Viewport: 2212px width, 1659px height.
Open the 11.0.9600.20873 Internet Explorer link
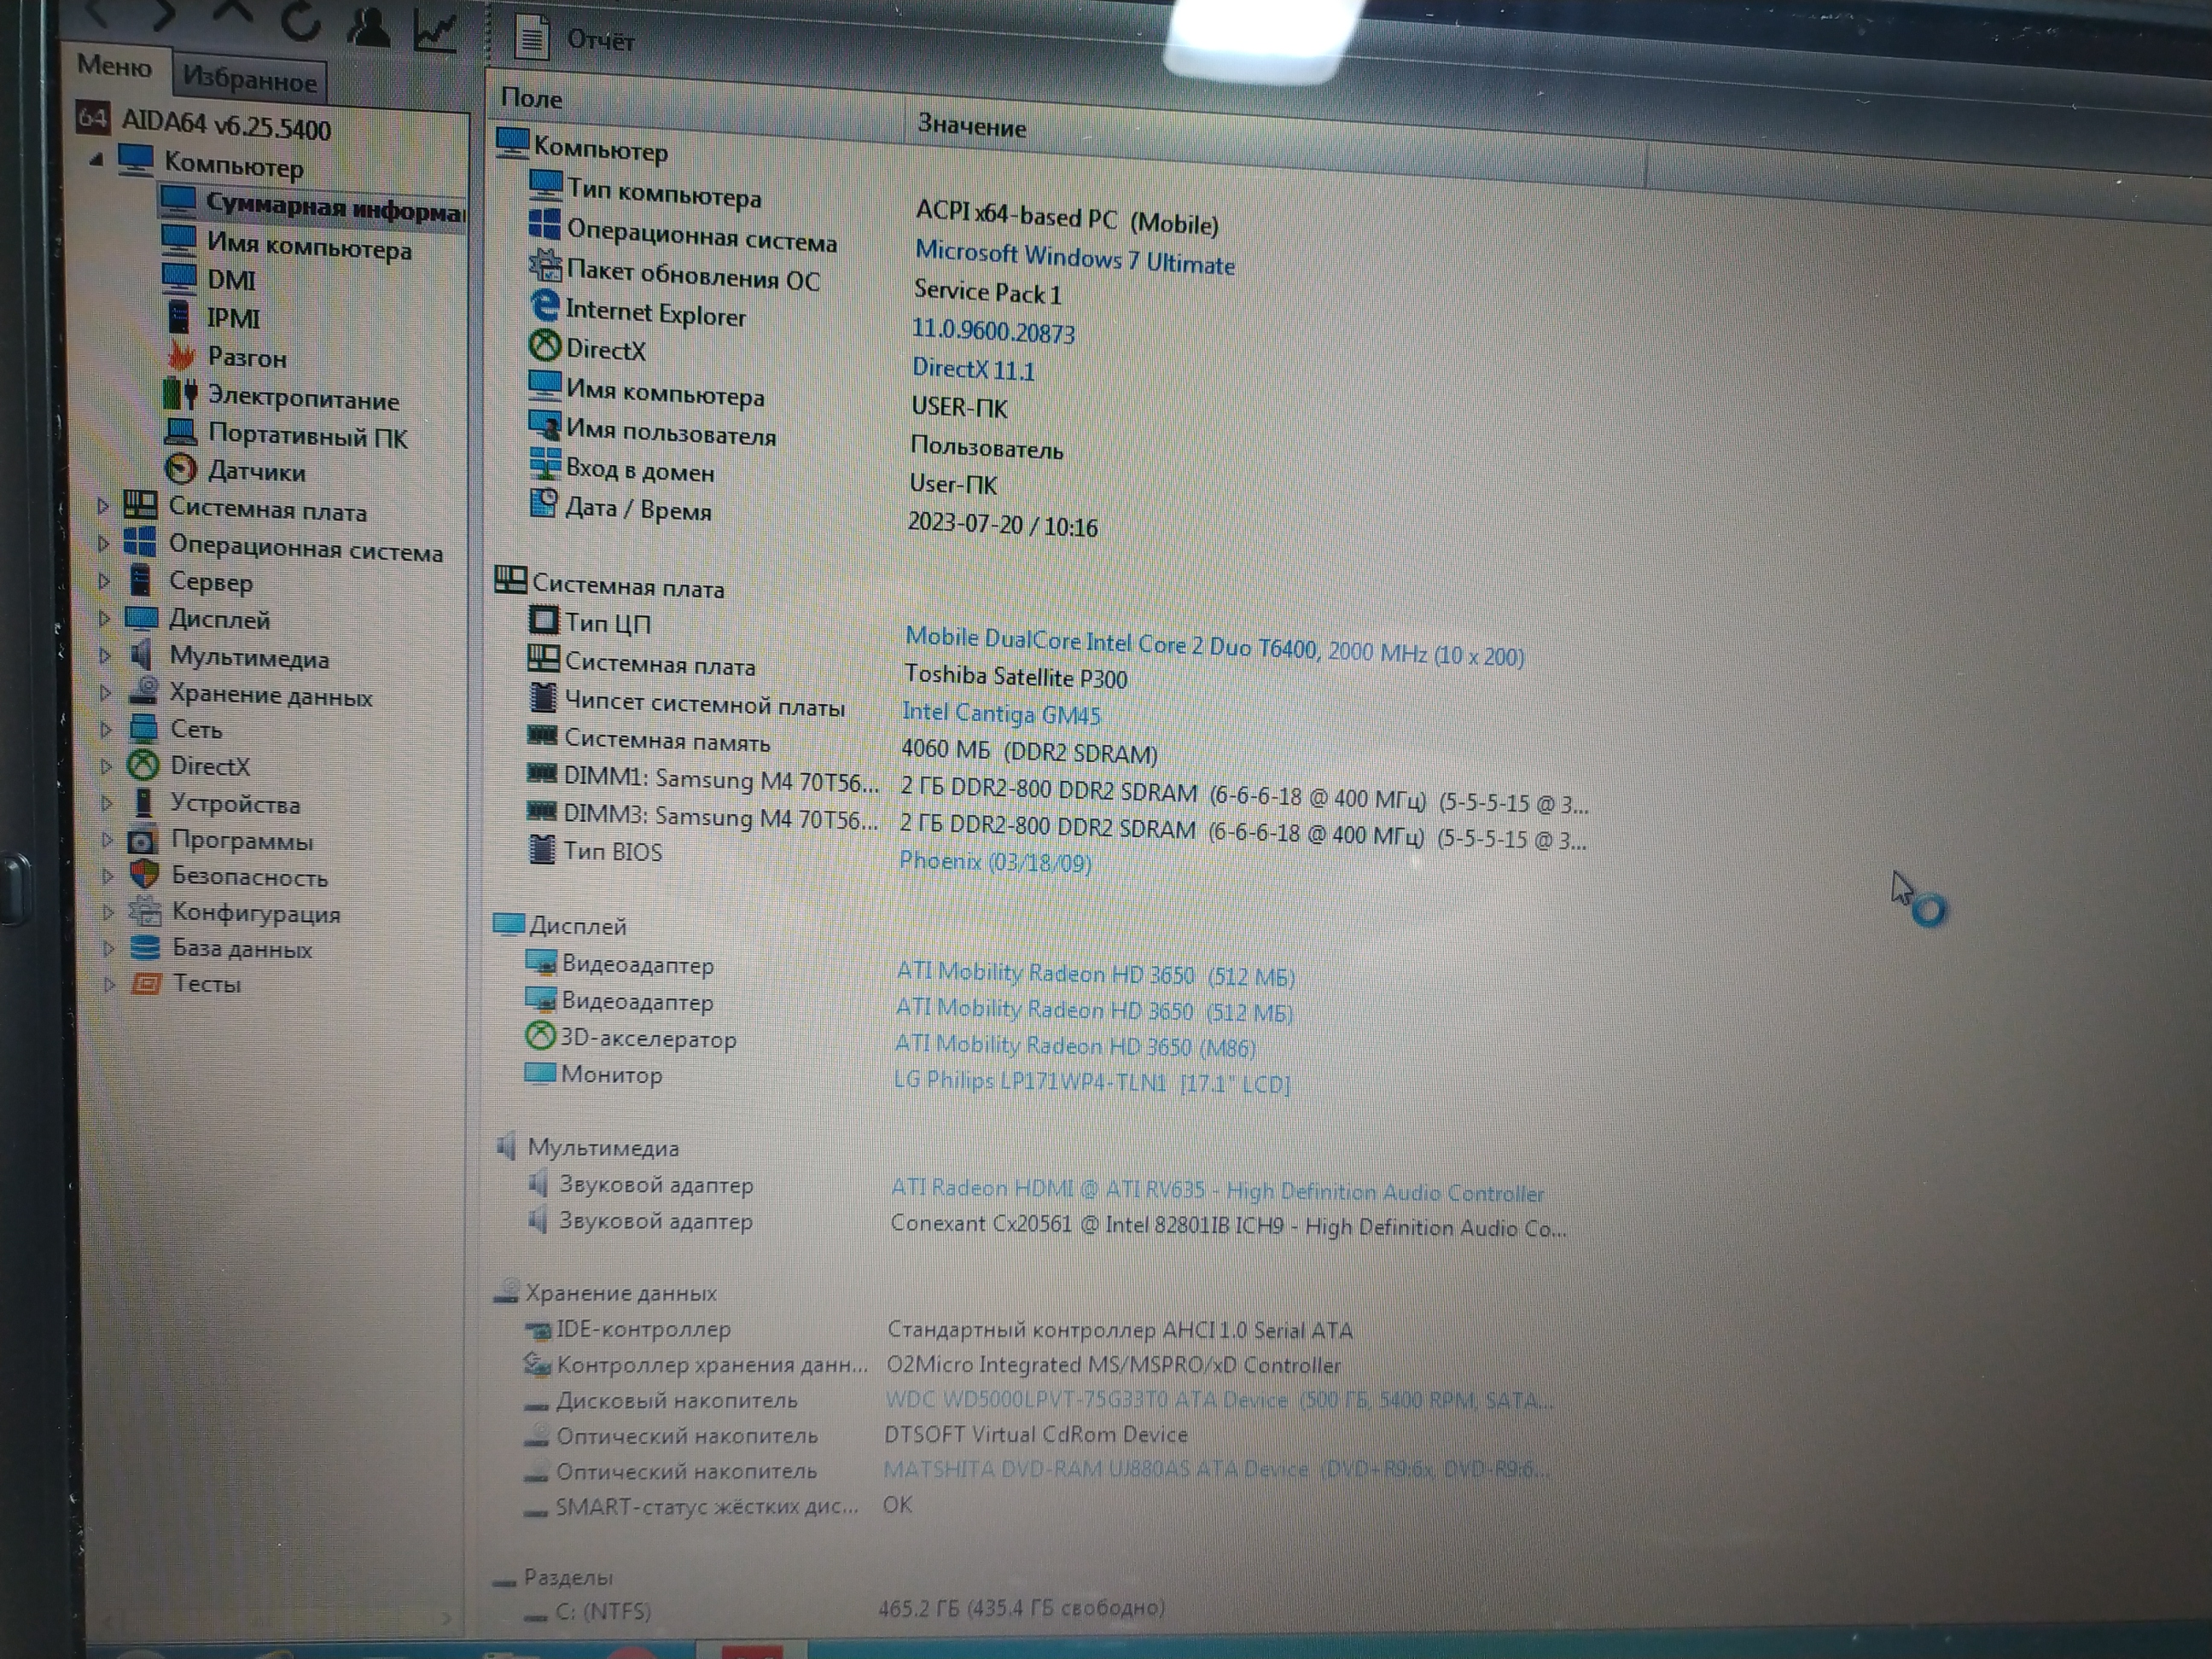(x=993, y=331)
